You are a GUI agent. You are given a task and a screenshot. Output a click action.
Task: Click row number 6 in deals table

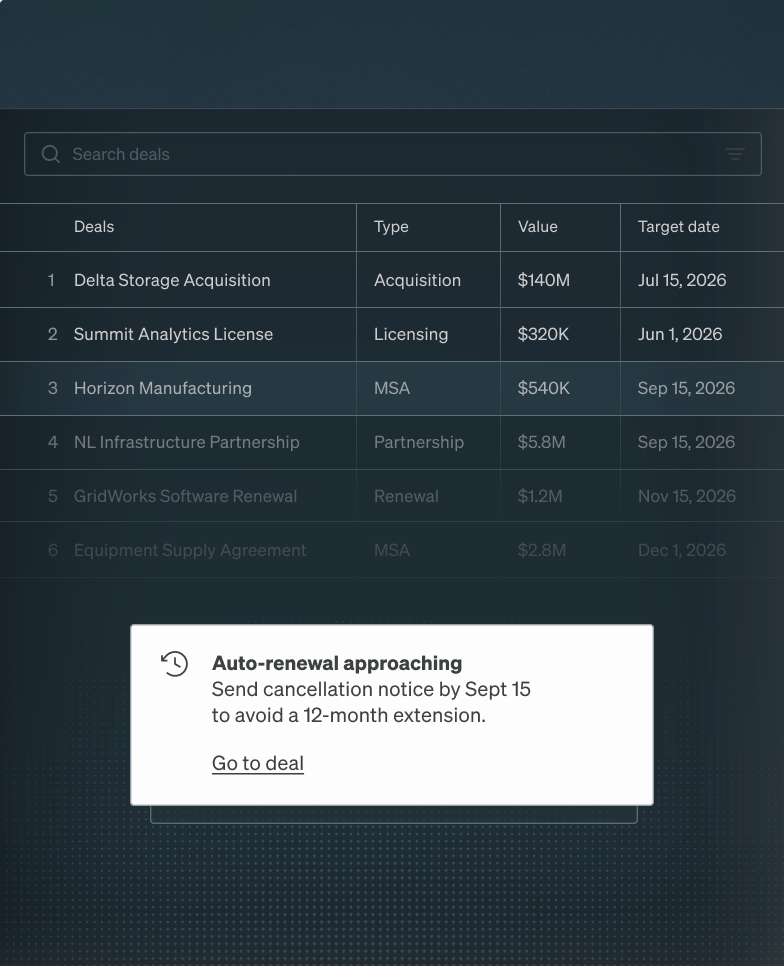53,550
